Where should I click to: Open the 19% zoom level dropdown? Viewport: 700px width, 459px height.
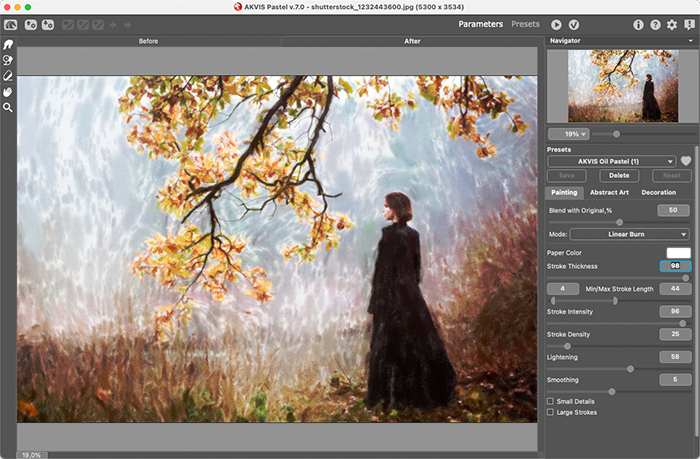click(x=568, y=133)
